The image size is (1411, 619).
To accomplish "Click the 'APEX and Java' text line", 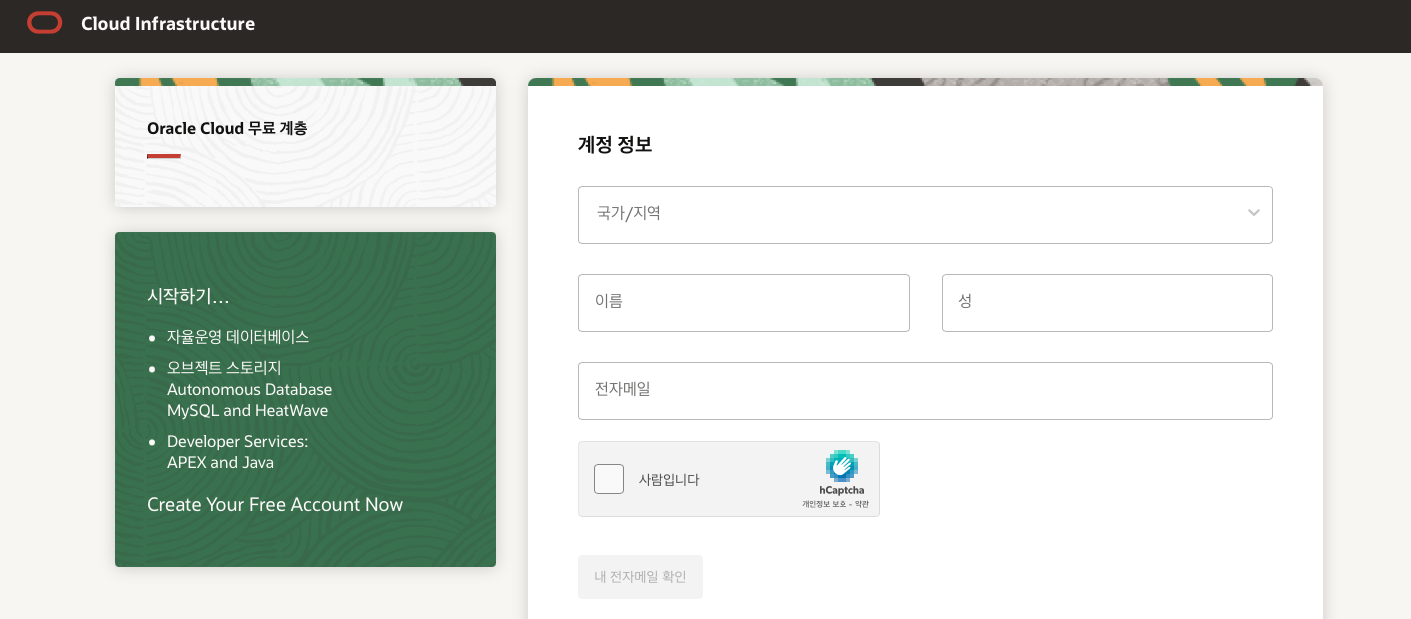I will pyautogui.click(x=220, y=463).
